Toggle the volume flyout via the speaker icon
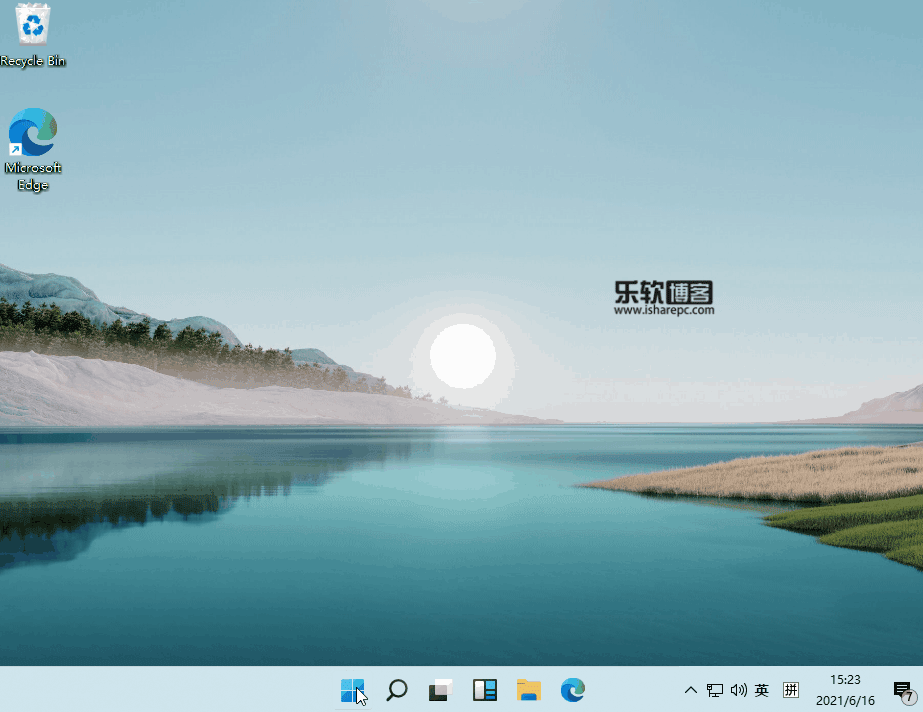 point(739,690)
